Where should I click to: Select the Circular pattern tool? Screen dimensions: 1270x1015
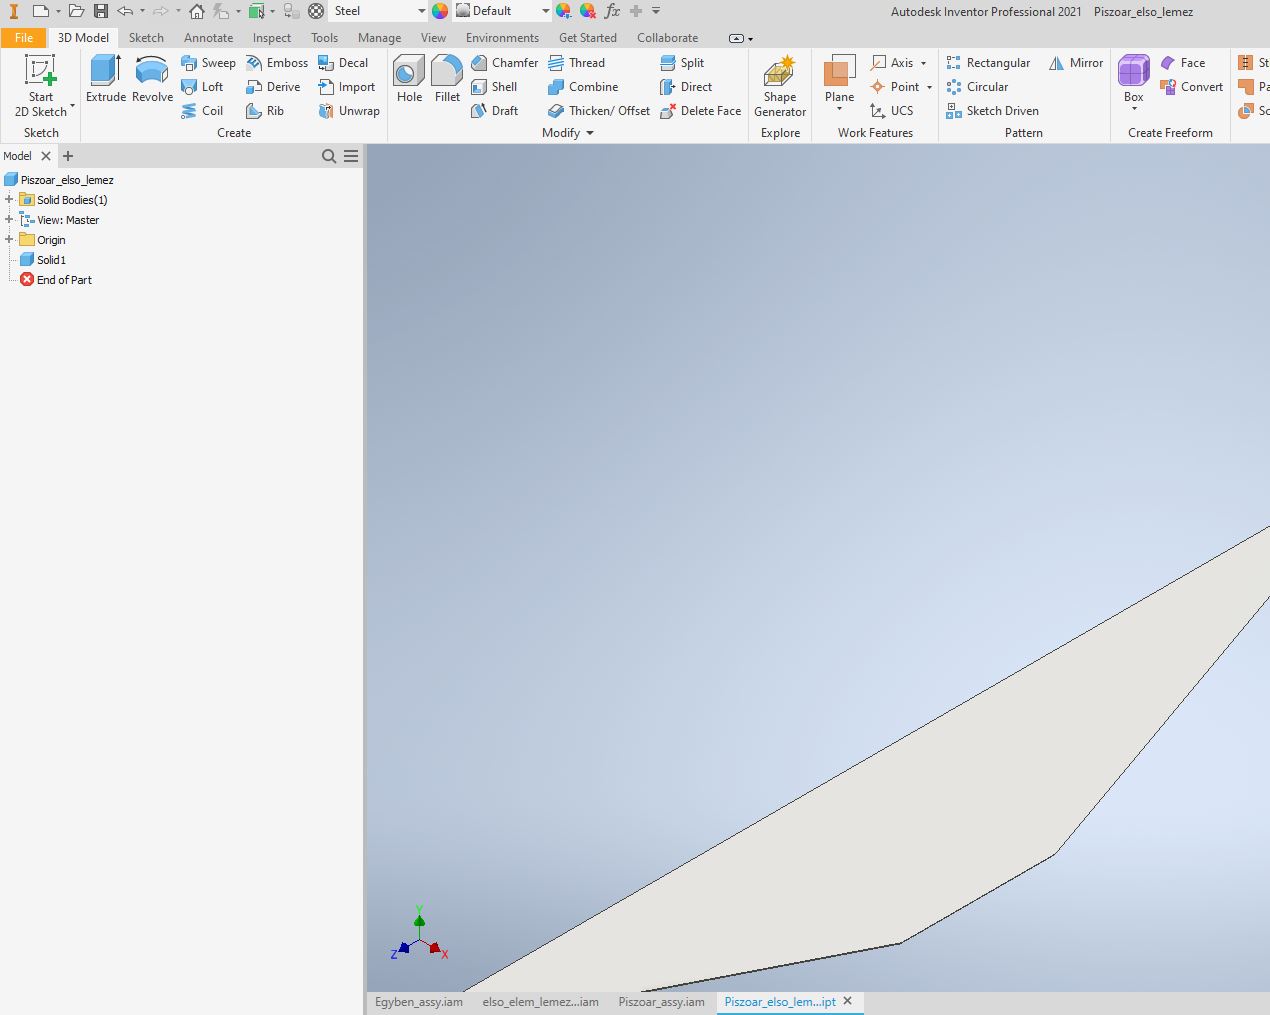977,87
